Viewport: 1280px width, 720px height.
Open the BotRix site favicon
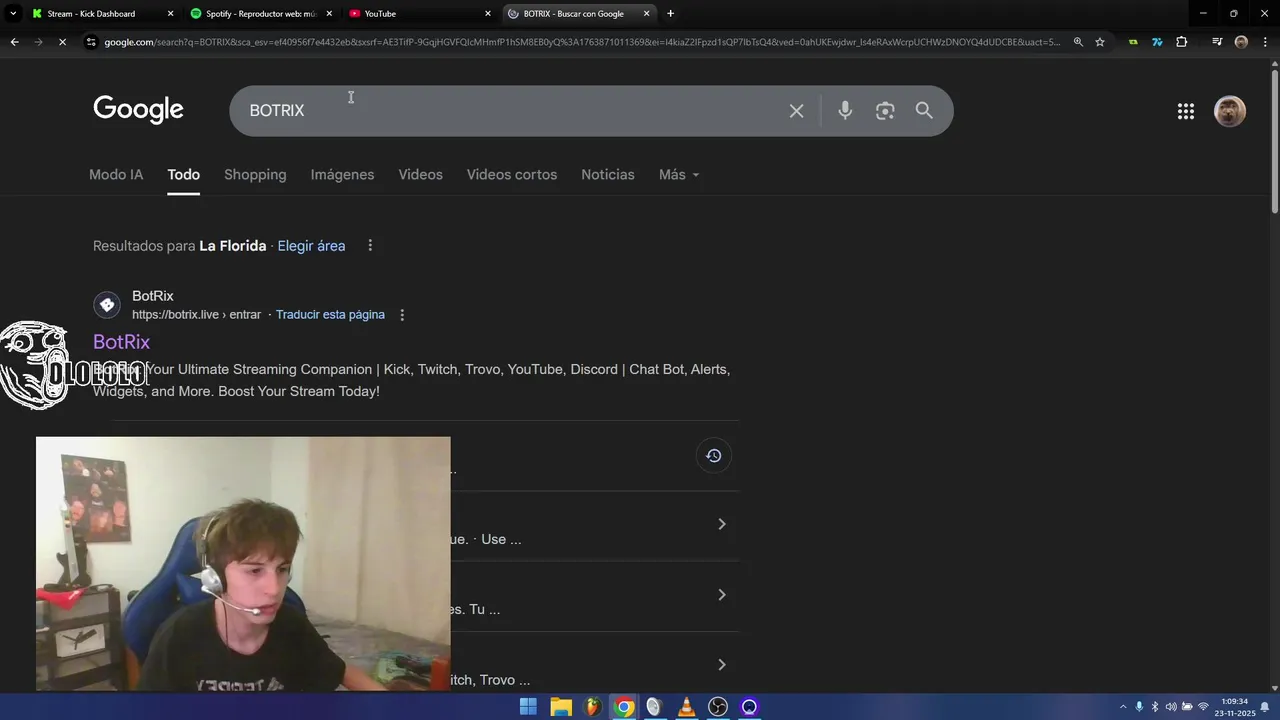107,305
